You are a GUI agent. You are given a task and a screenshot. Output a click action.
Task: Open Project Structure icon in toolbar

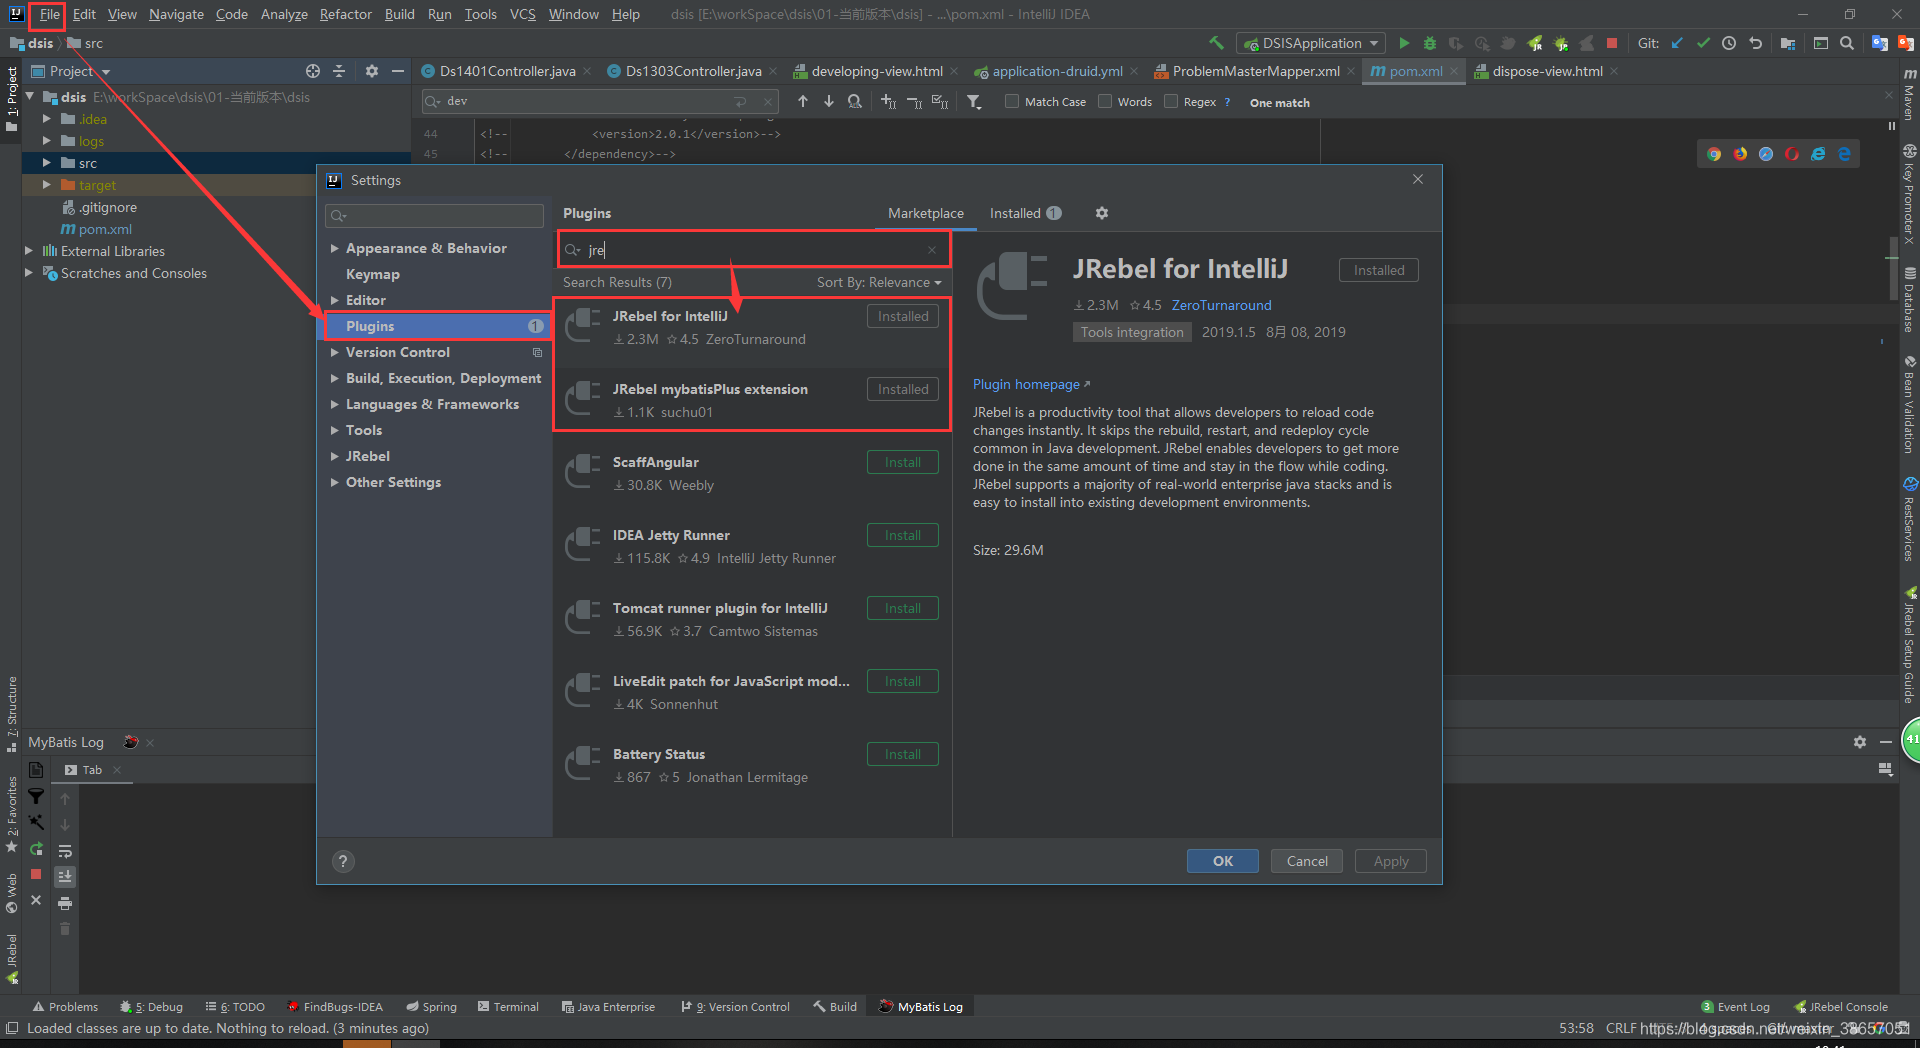click(1788, 43)
